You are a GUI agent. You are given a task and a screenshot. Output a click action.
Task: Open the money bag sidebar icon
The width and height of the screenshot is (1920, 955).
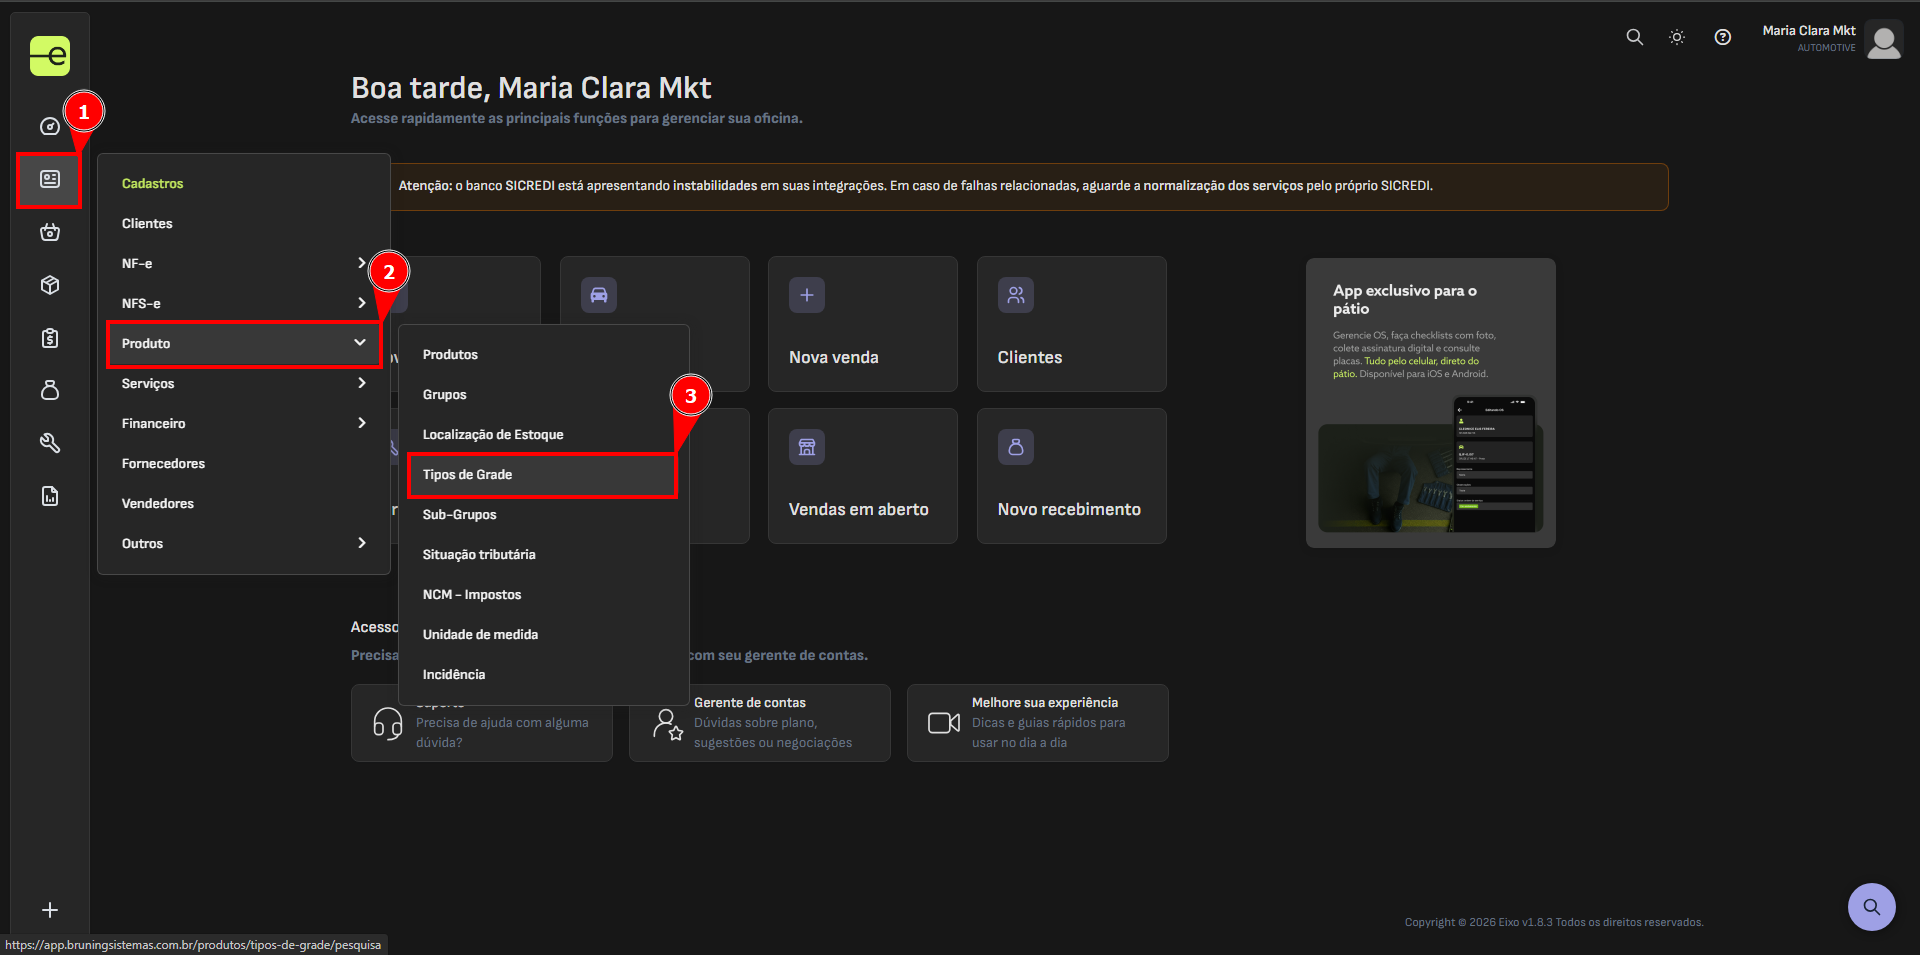50,390
